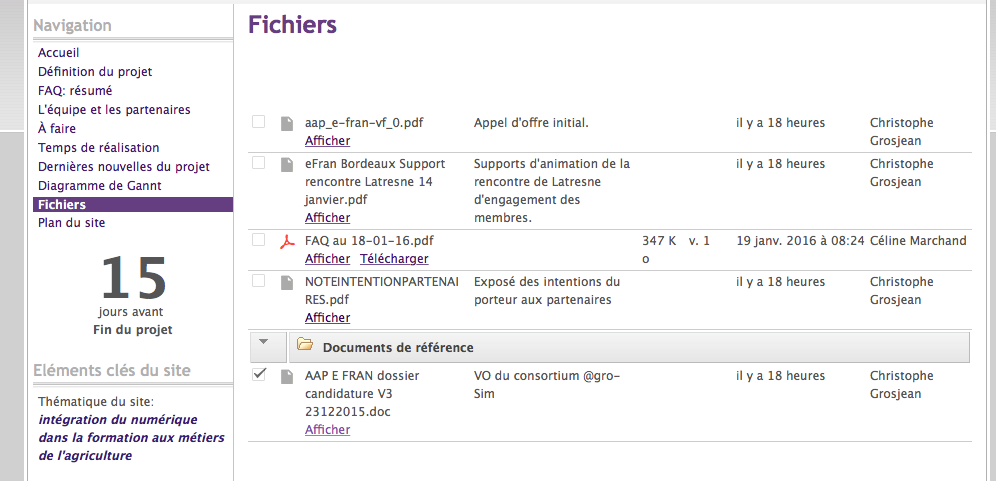Image resolution: width=996 pixels, height=481 pixels.
Task: Select Plan du site in the sidebar
Action: click(71, 223)
